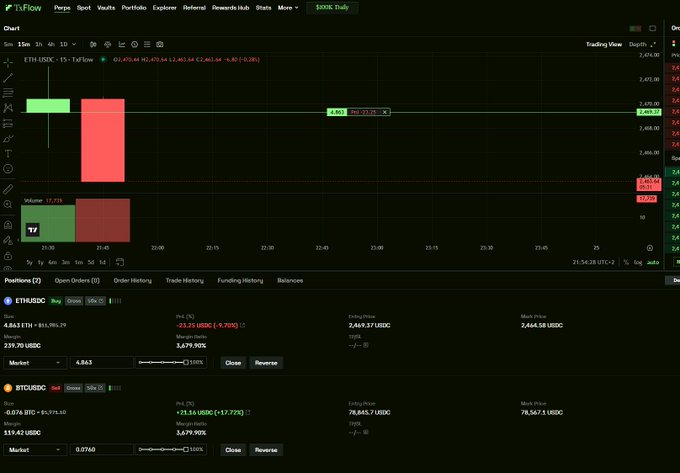Open go-to-date calendar icon
The image size is (680, 473).
pyautogui.click(x=120, y=262)
